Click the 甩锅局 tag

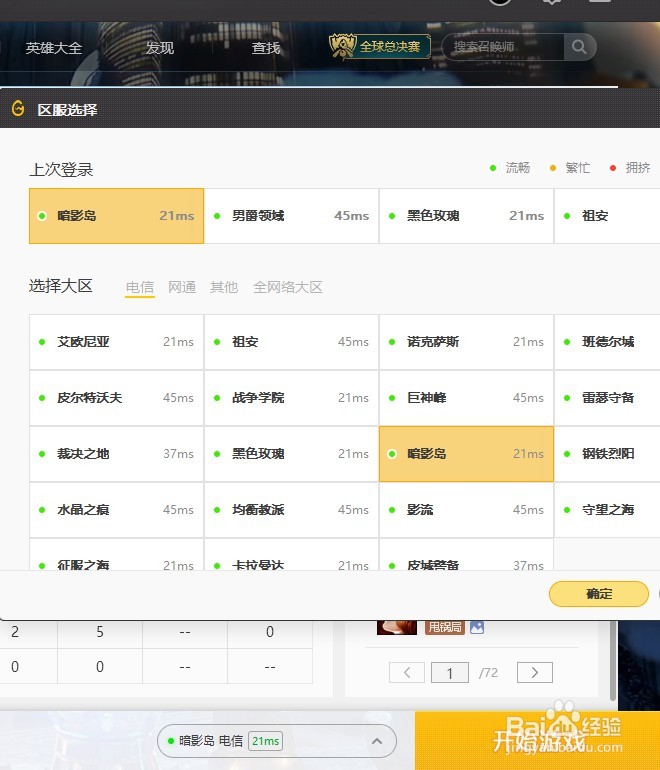444,627
